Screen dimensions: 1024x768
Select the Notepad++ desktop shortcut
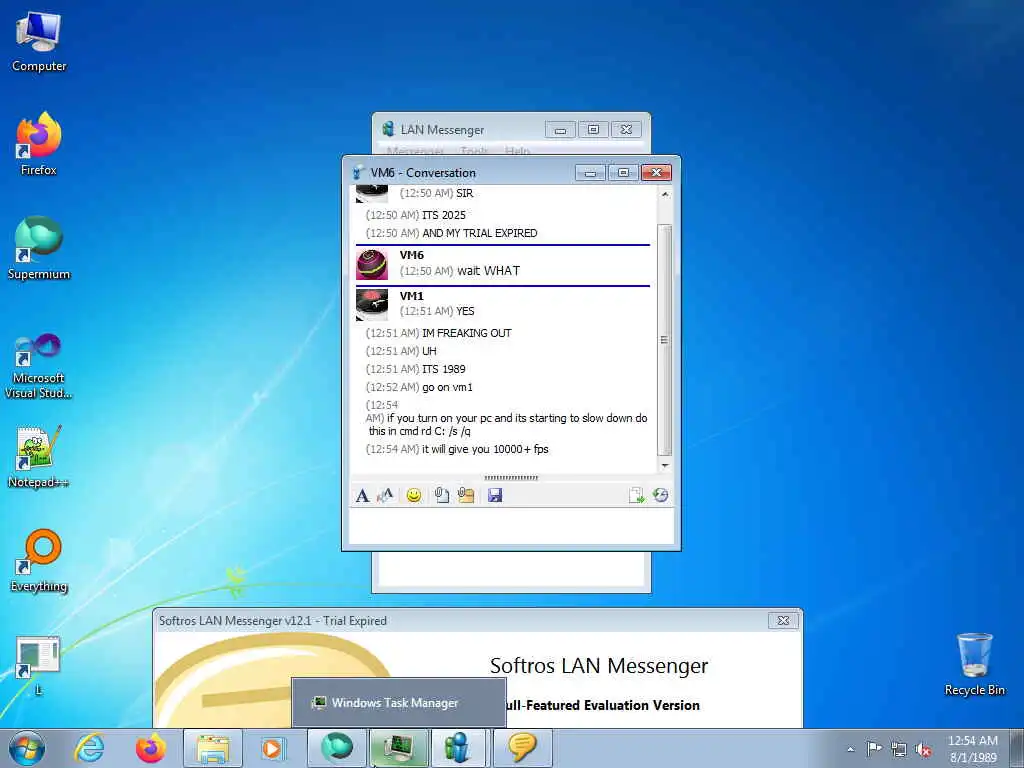pyautogui.click(x=39, y=457)
